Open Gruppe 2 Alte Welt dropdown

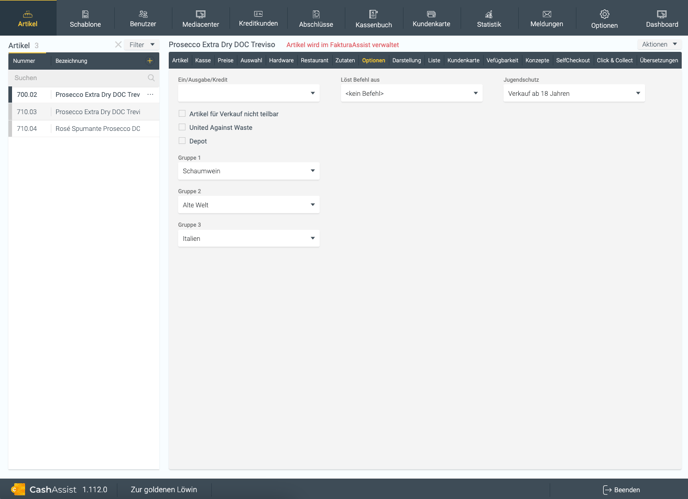coord(249,205)
